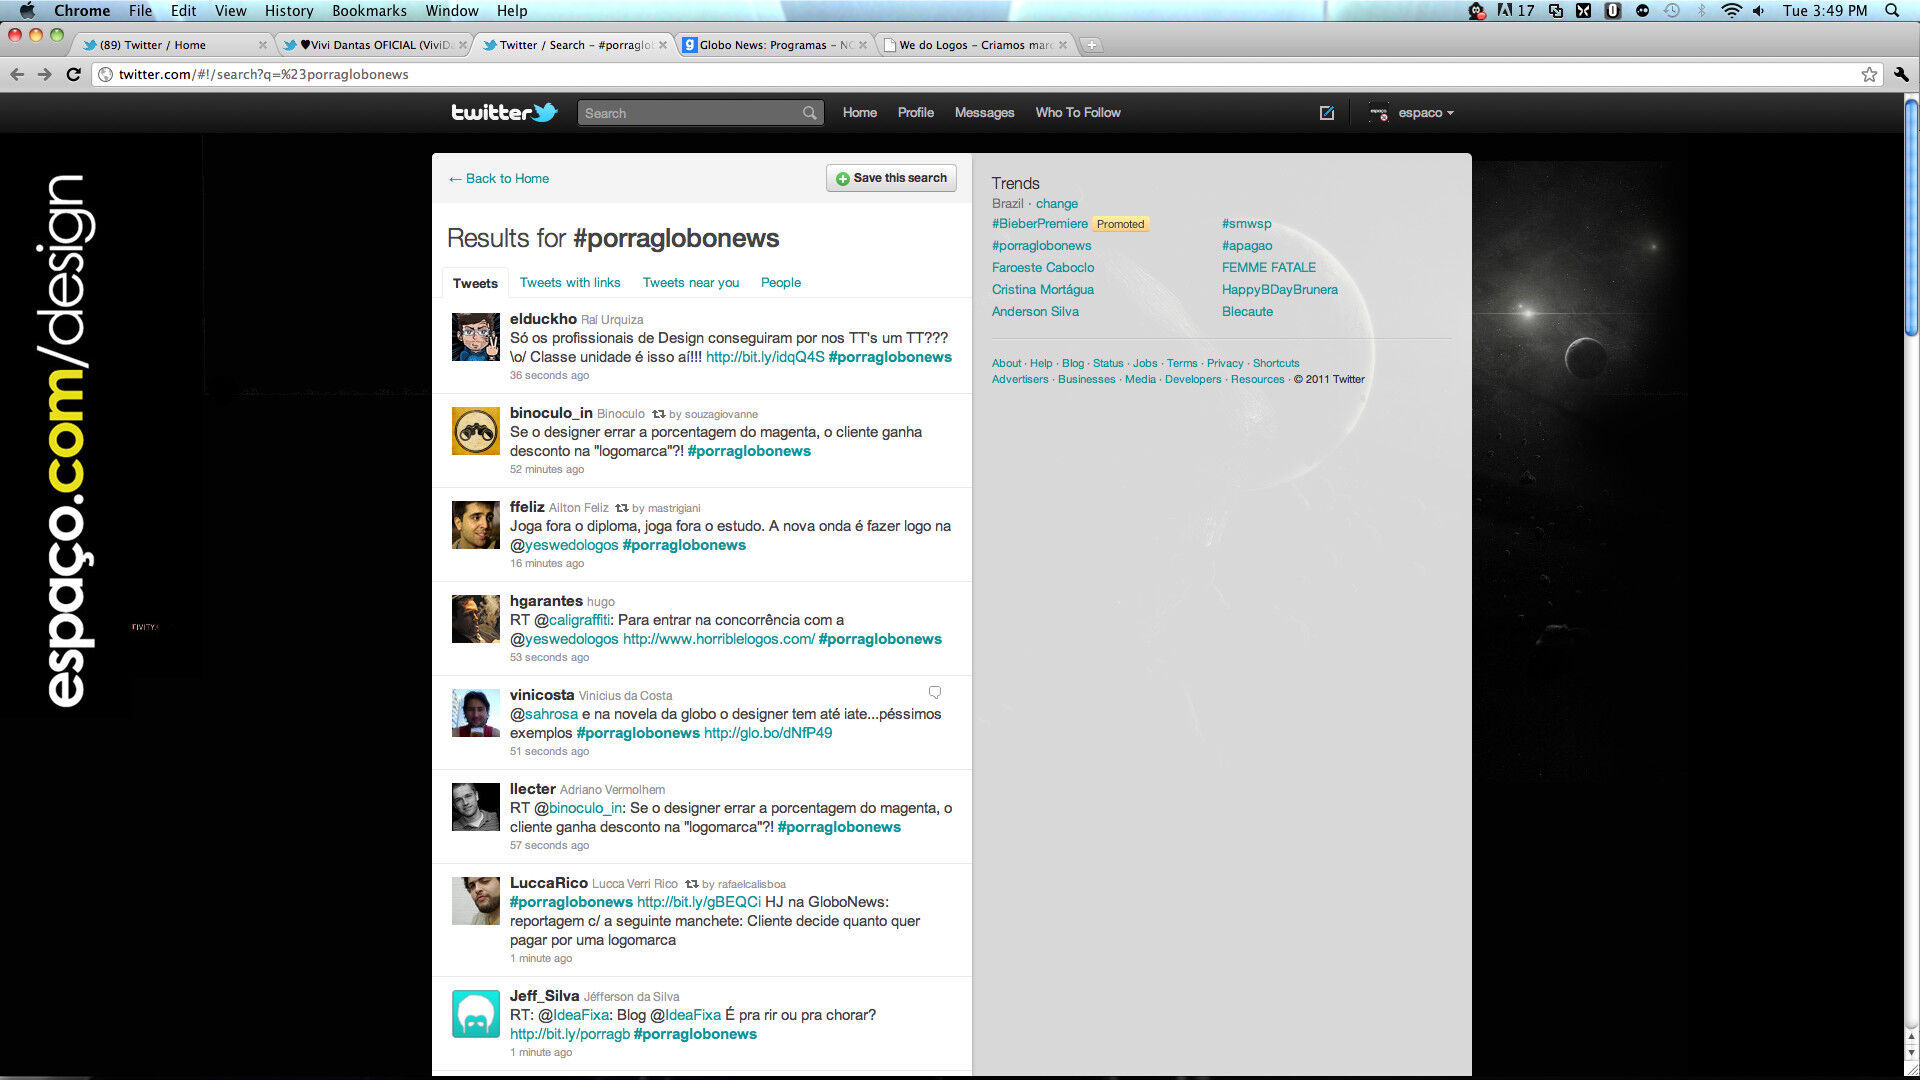The image size is (1920, 1080).
Task: Open the Bookmarks menu in the menu bar
Action: [x=369, y=11]
